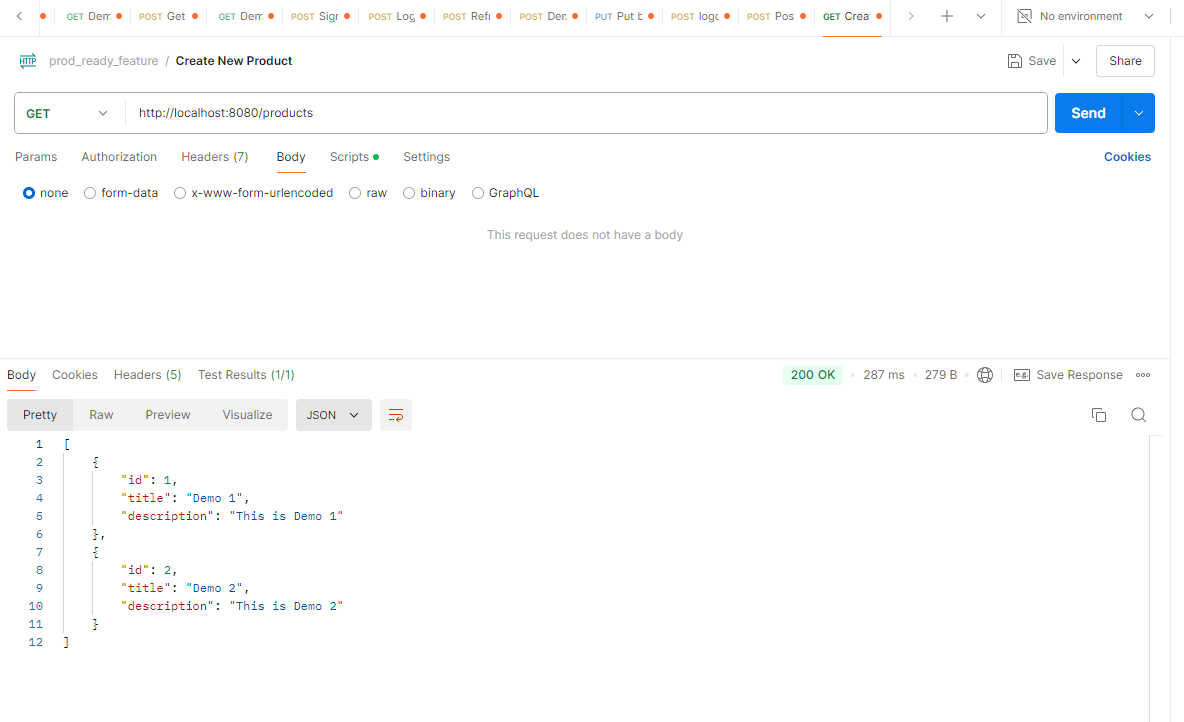
Task: Show the response Body tab
Action: 21,375
